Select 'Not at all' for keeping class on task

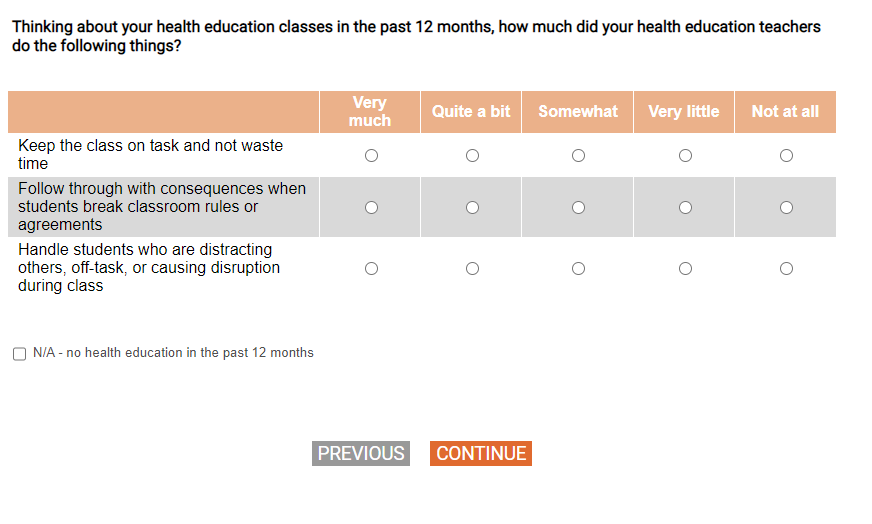coord(786,156)
